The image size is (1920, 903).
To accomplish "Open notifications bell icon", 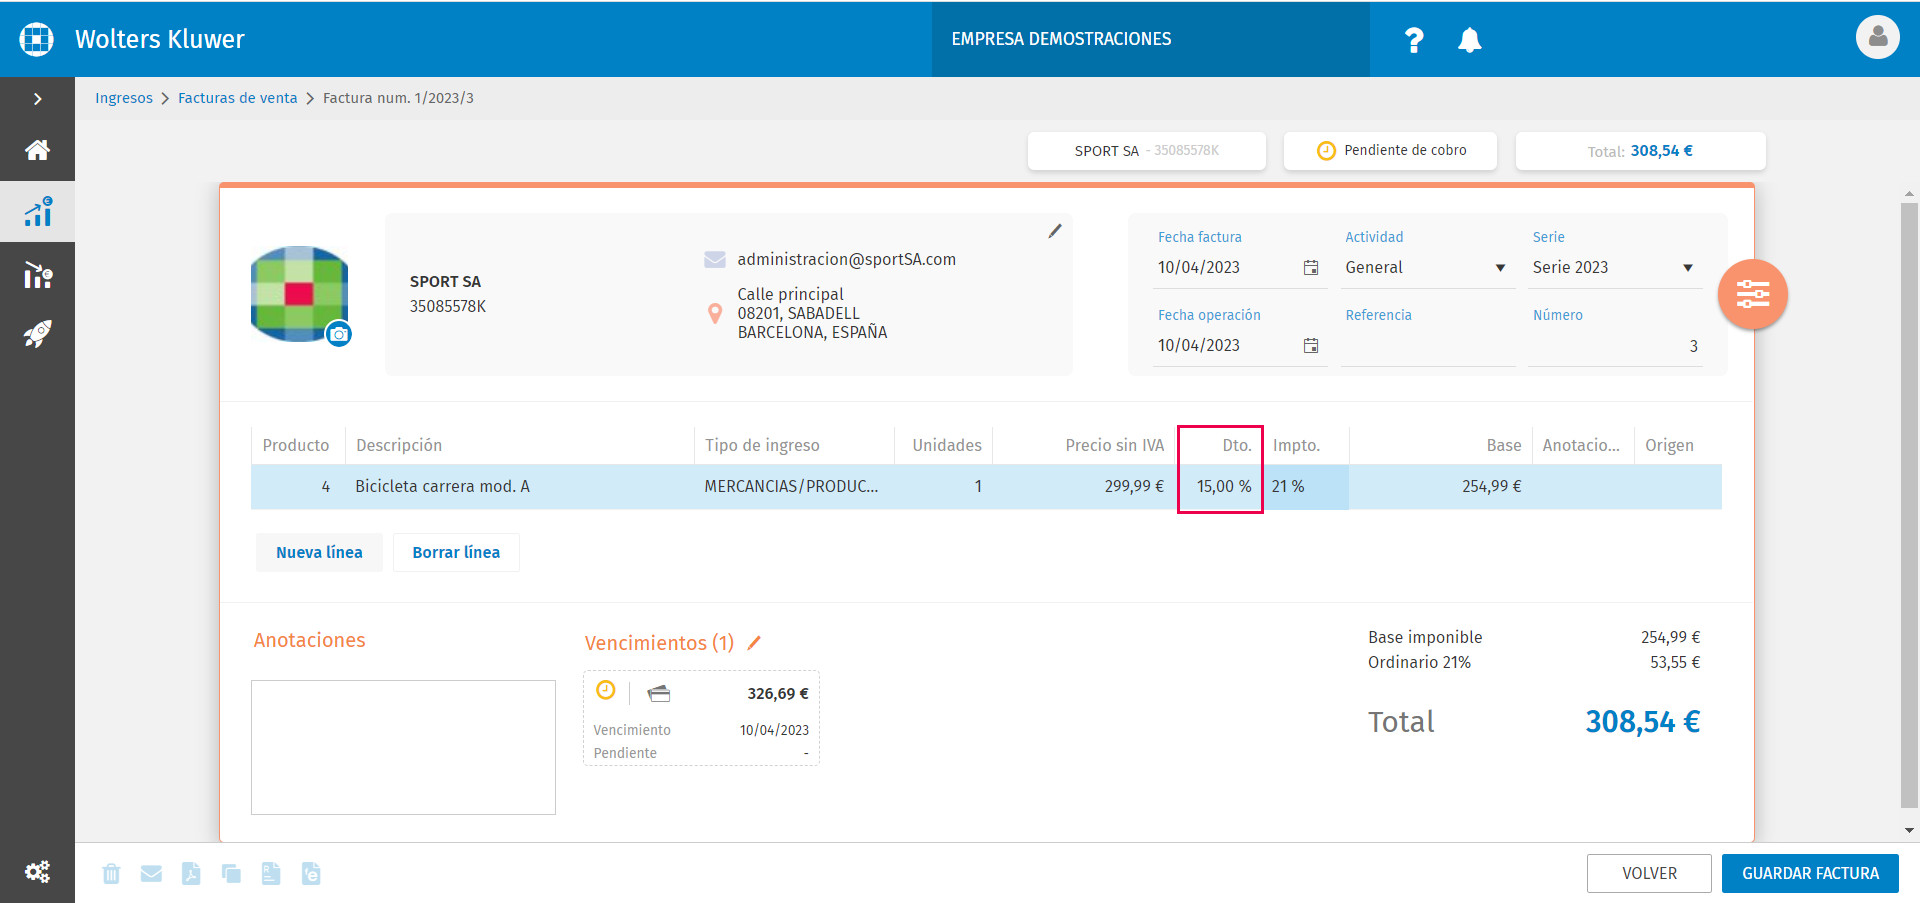I will click(x=1469, y=40).
